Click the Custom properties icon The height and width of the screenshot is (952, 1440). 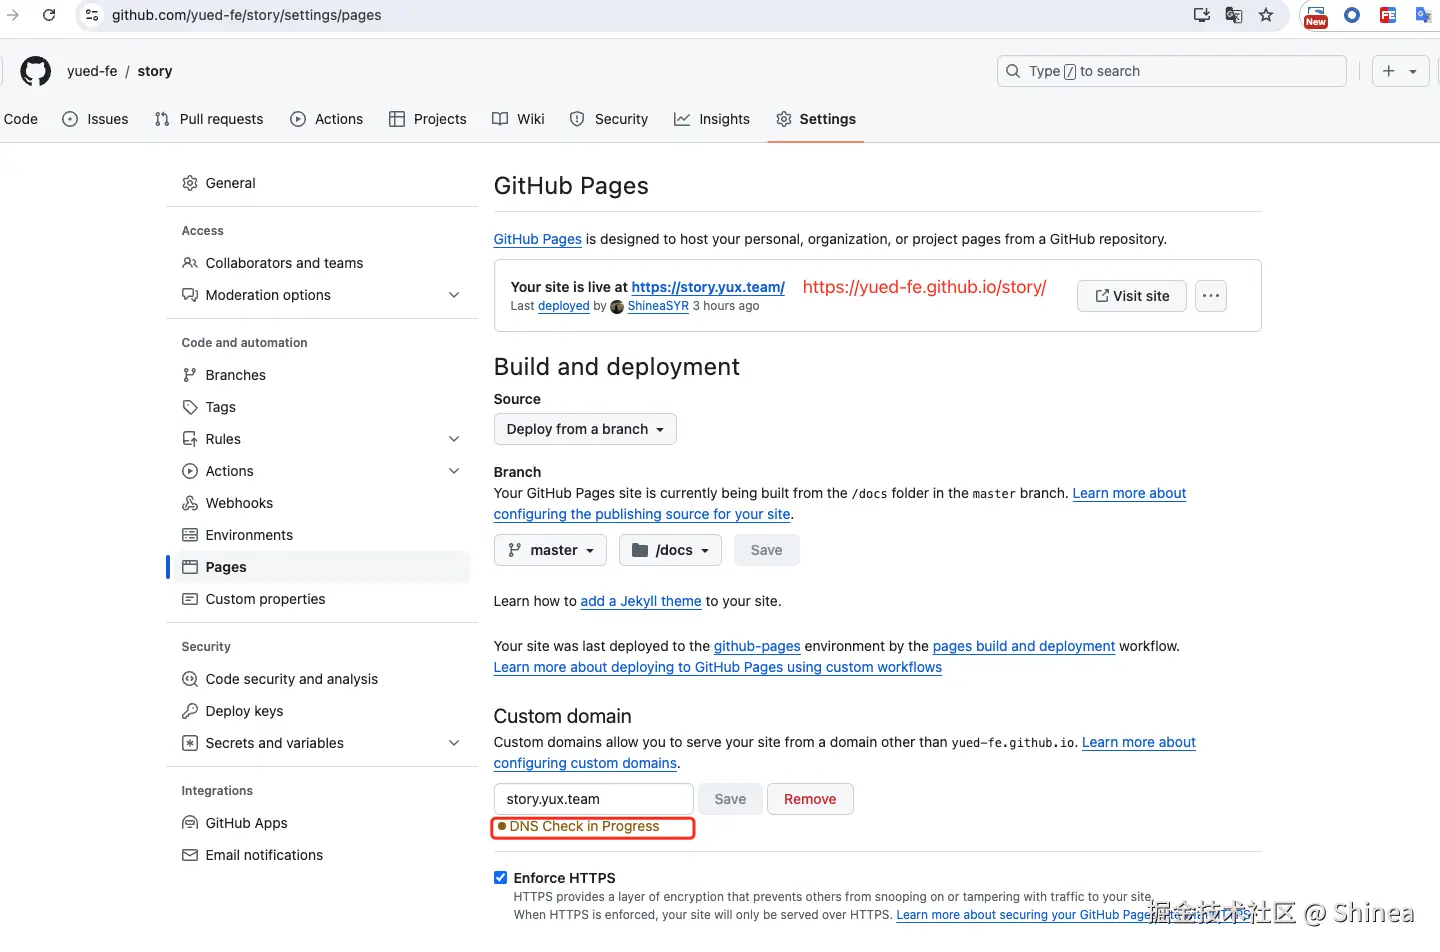pyautogui.click(x=190, y=599)
